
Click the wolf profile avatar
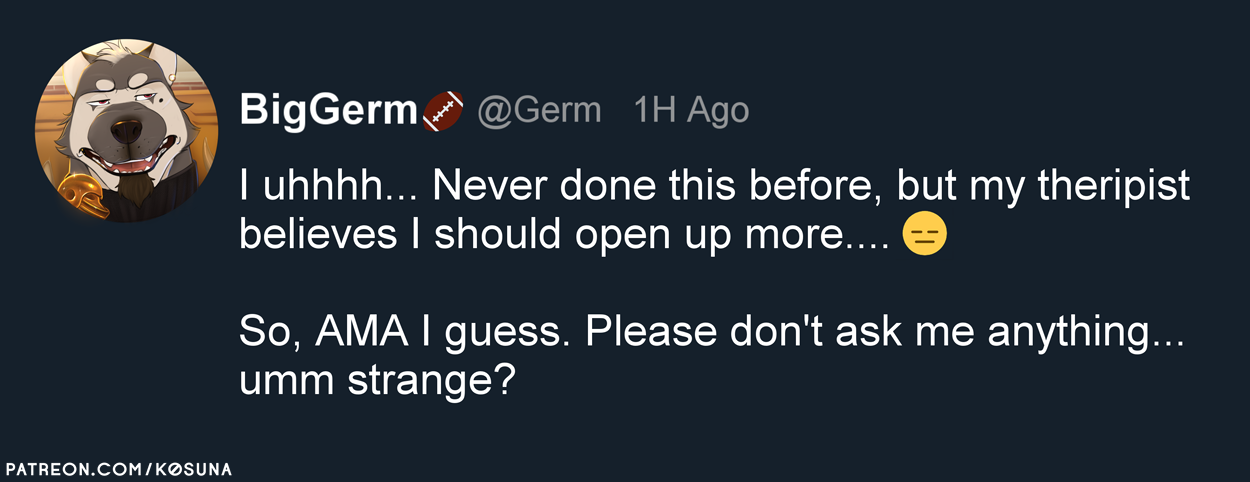click(125, 130)
